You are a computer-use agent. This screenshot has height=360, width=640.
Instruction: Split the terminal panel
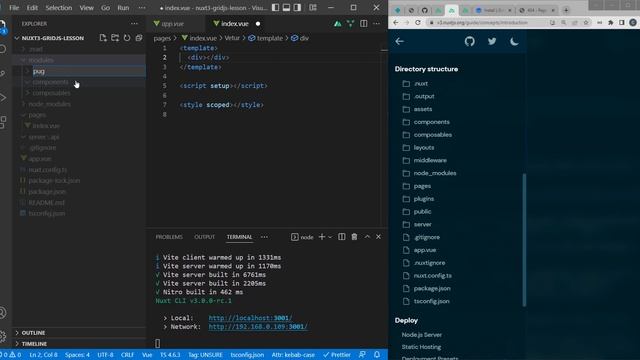(342, 237)
